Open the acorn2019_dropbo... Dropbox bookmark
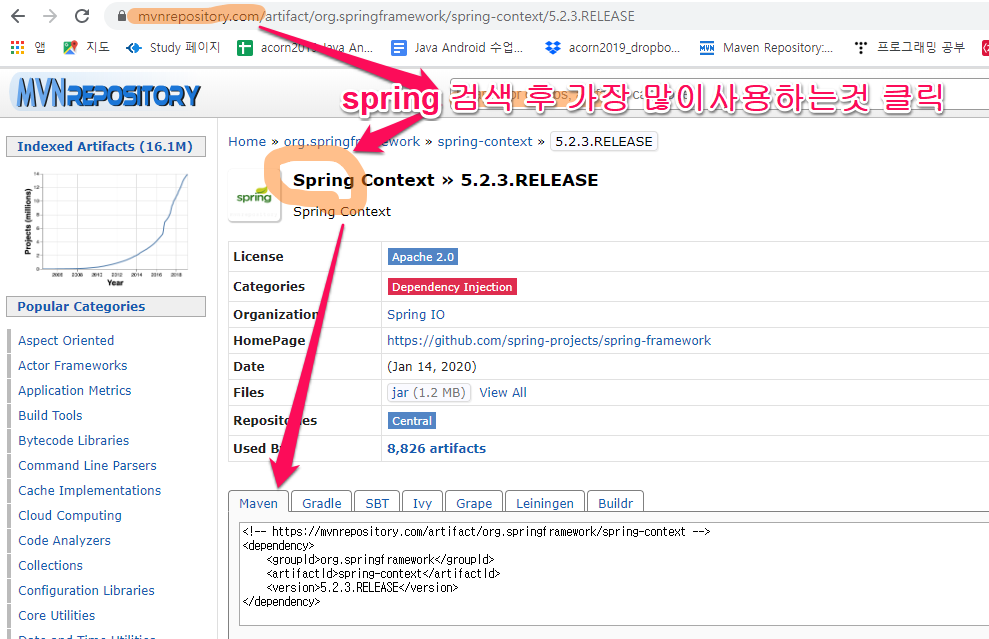This screenshot has height=639, width=989. click(612, 47)
